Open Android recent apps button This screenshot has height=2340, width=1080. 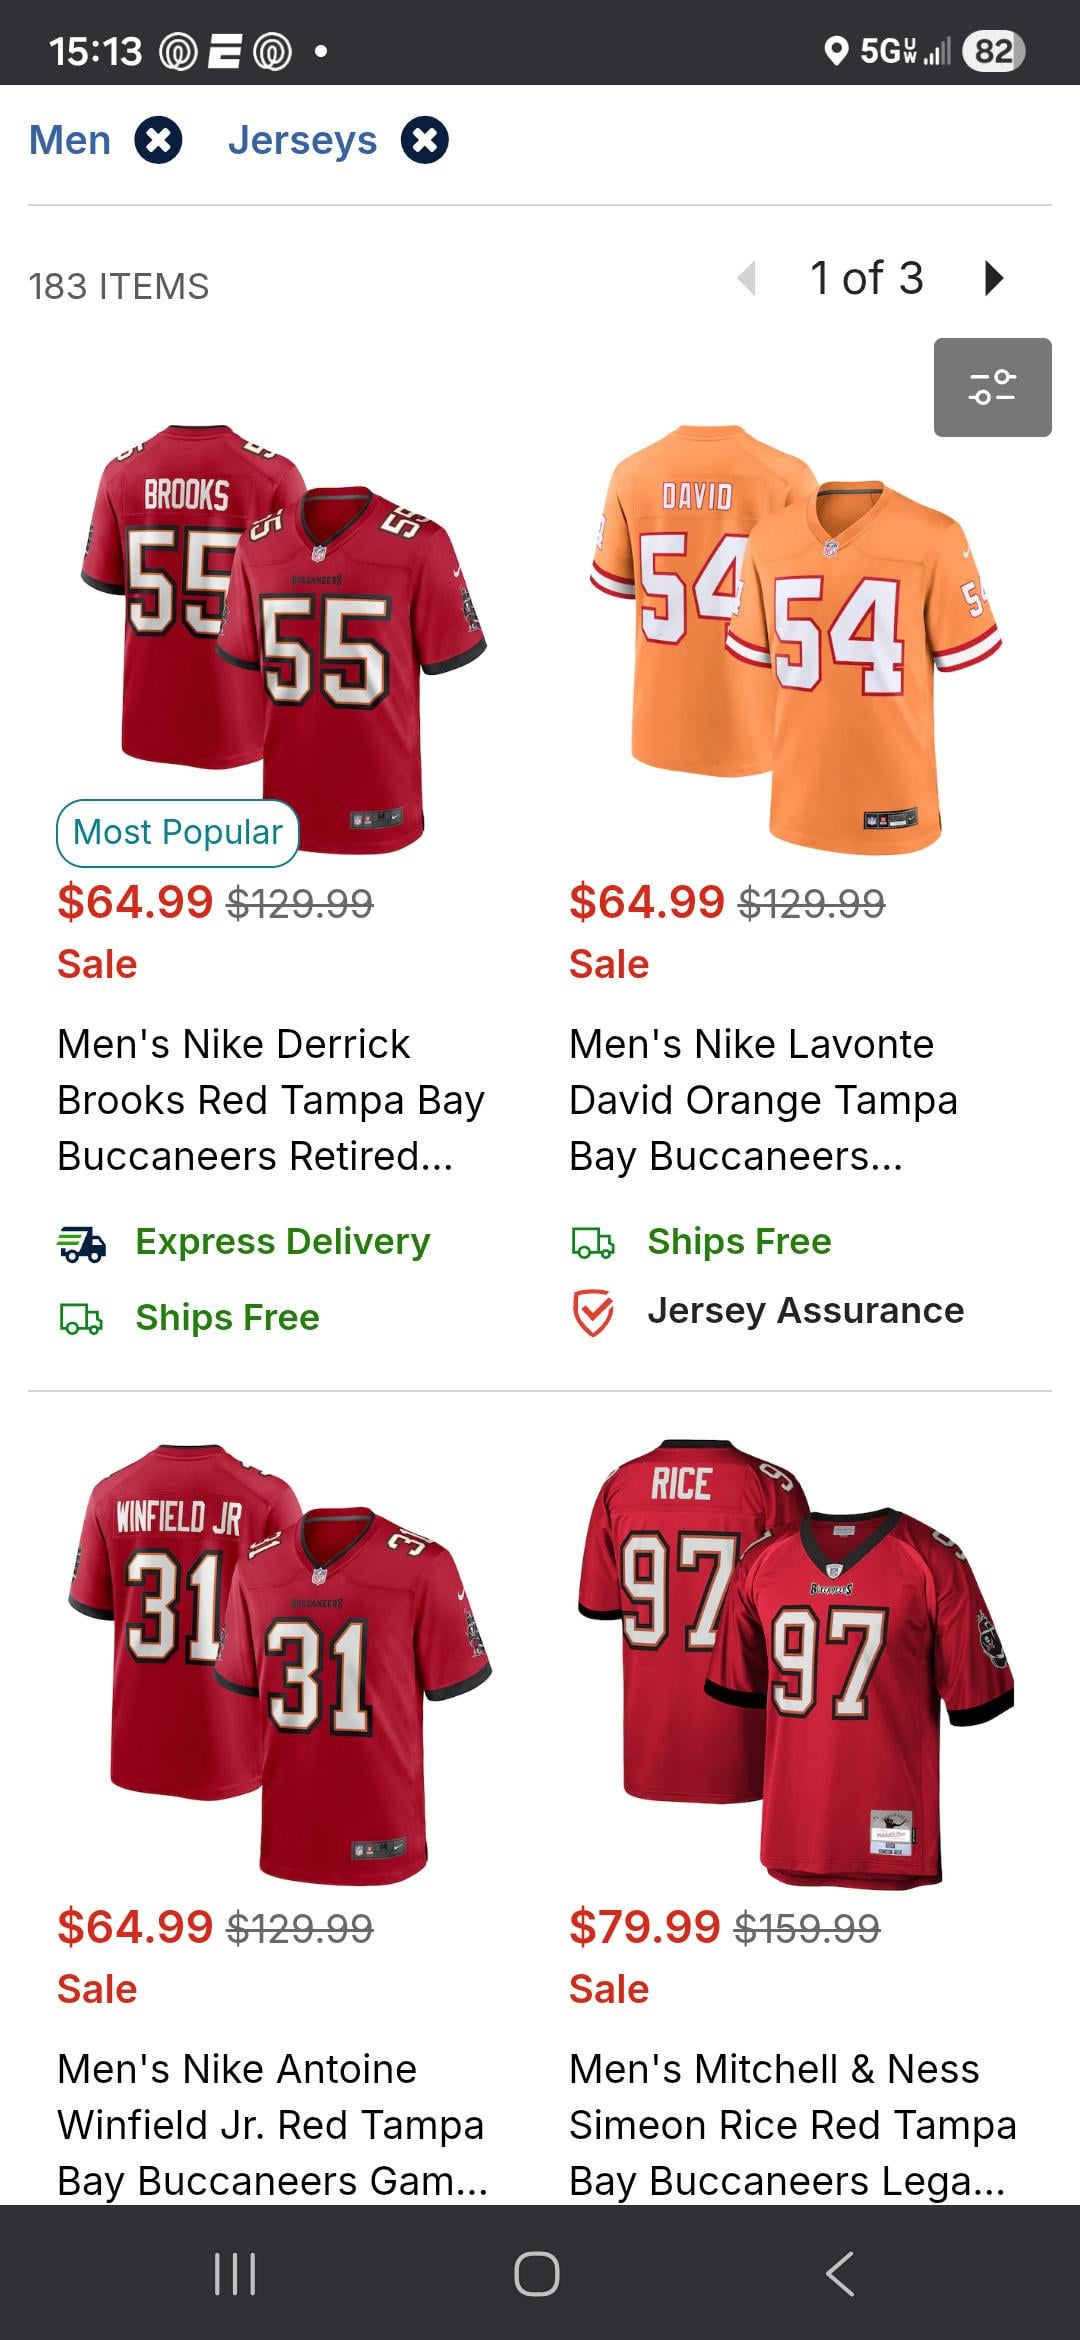coord(236,2273)
